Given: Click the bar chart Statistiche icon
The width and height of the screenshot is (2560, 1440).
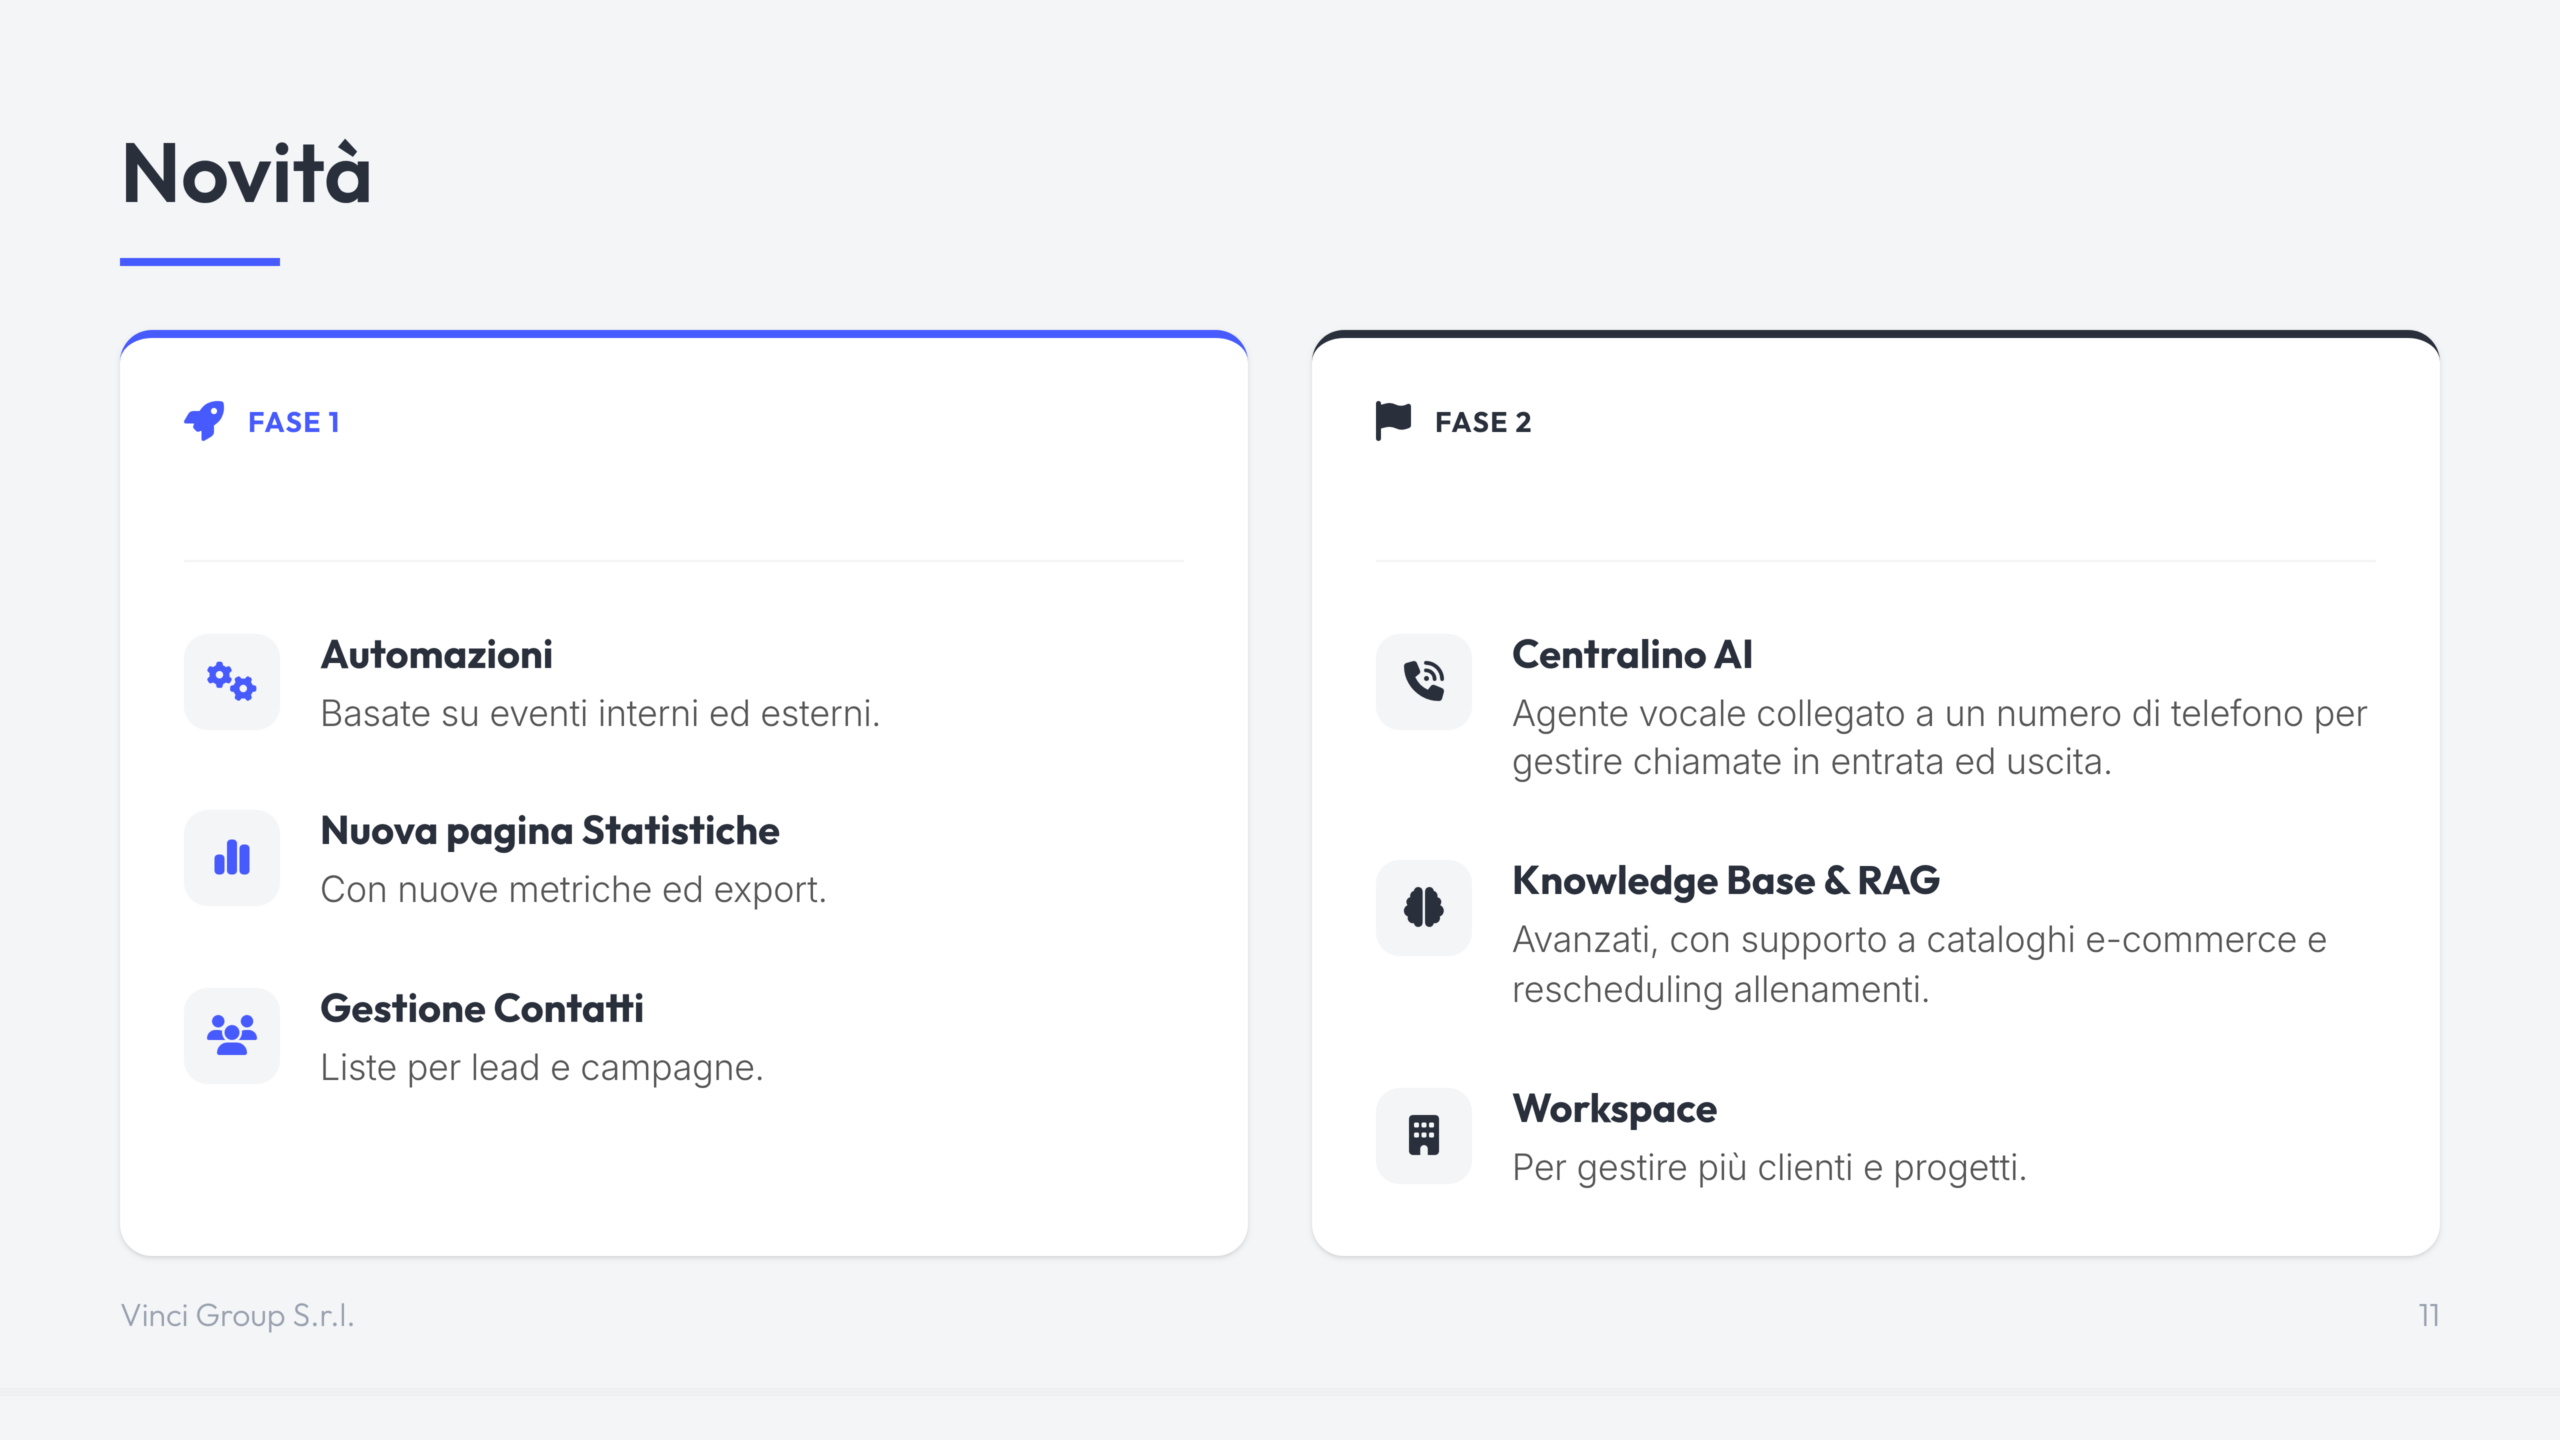Looking at the screenshot, I should tap(231, 858).
